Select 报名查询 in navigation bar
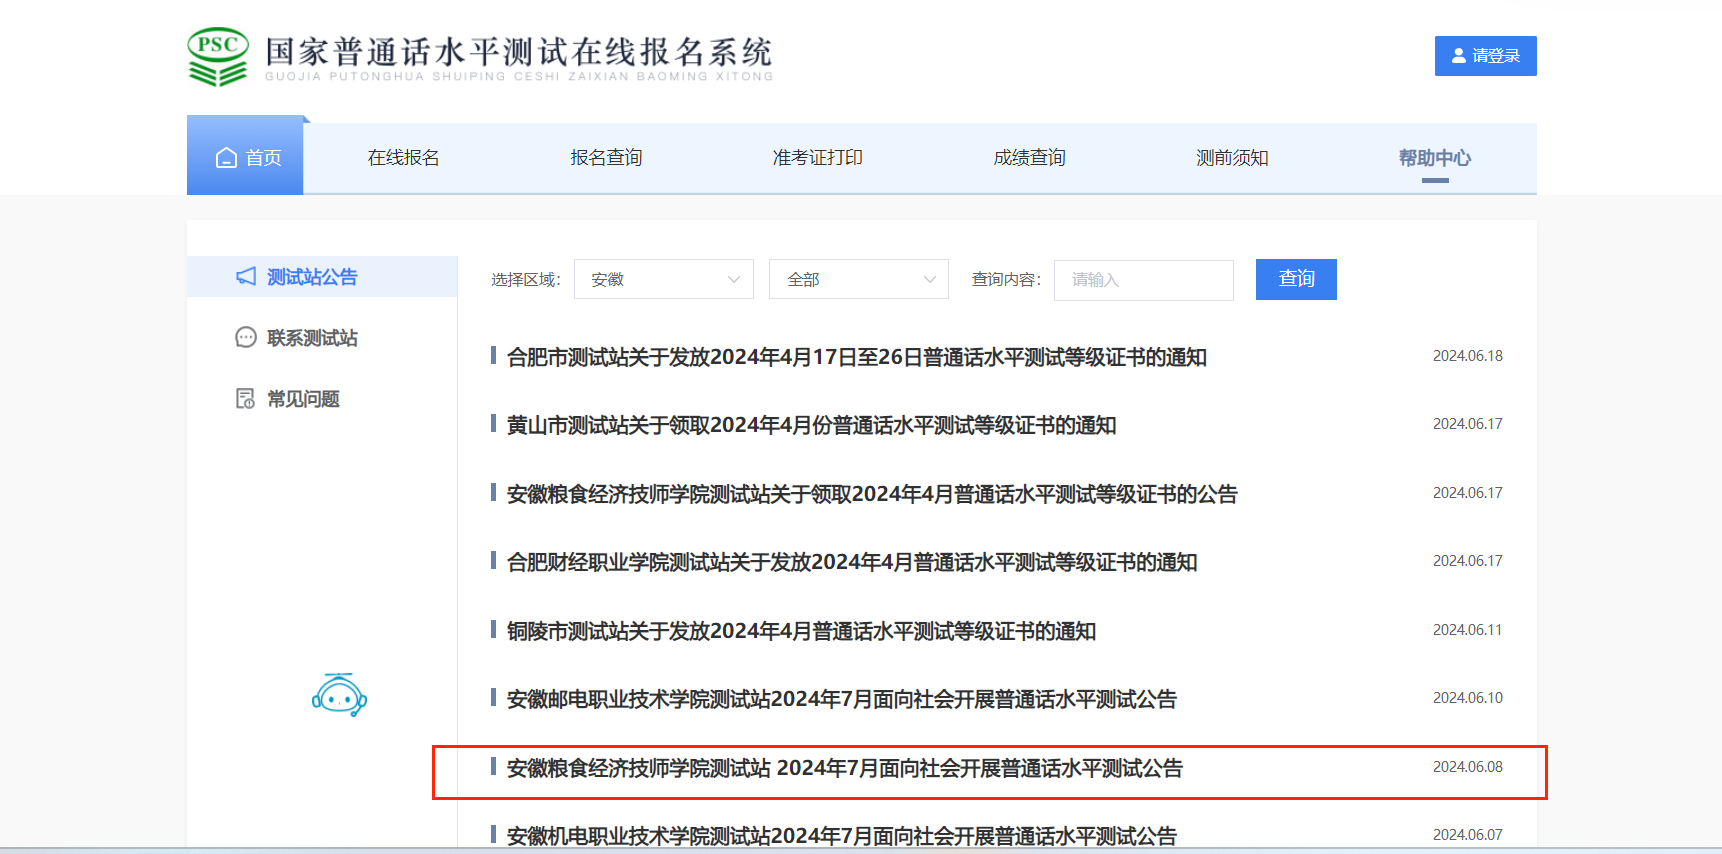 [x=606, y=158]
